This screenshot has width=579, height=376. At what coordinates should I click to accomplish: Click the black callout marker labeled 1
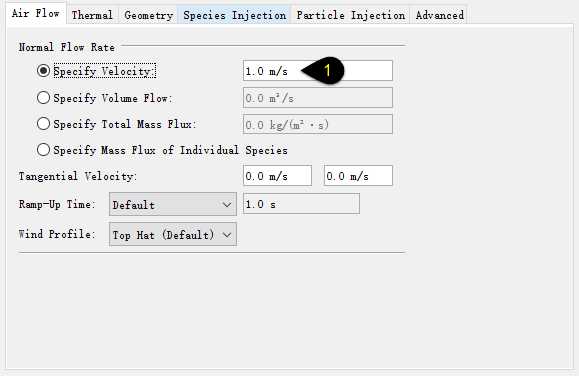pos(323,70)
